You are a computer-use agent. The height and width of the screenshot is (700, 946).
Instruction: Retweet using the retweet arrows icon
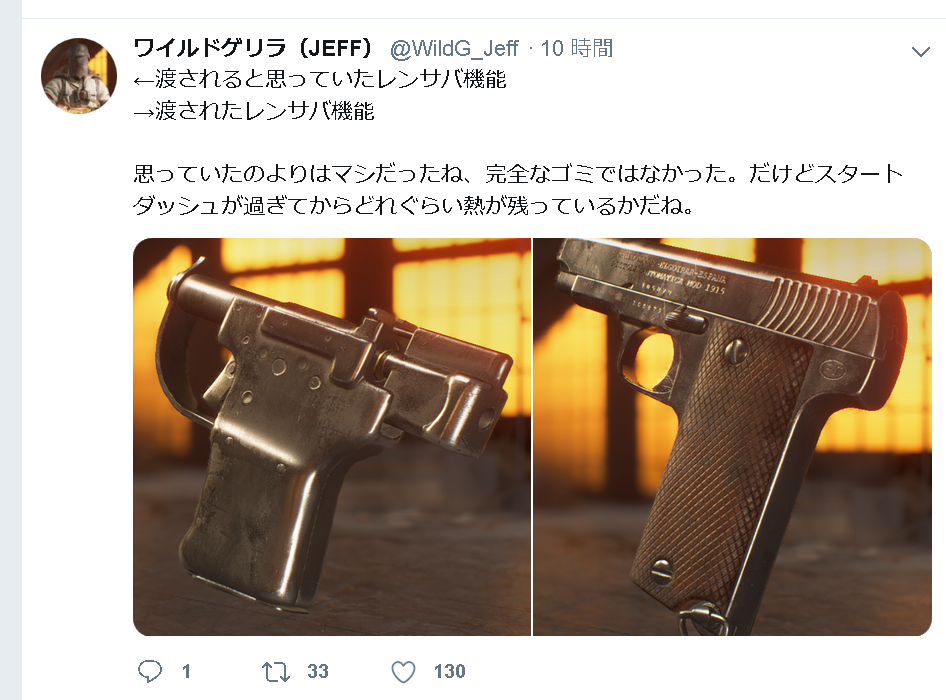(276, 672)
